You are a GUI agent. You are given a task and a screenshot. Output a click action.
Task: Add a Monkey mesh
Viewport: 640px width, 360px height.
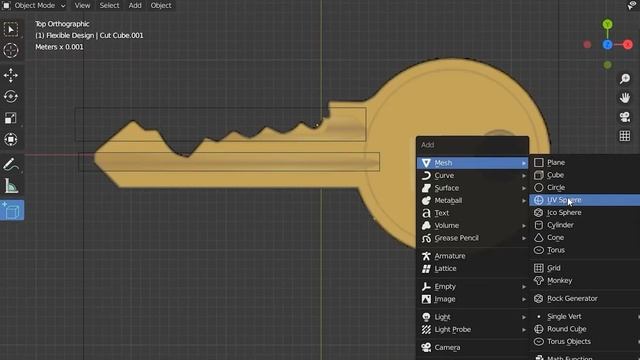584,281
